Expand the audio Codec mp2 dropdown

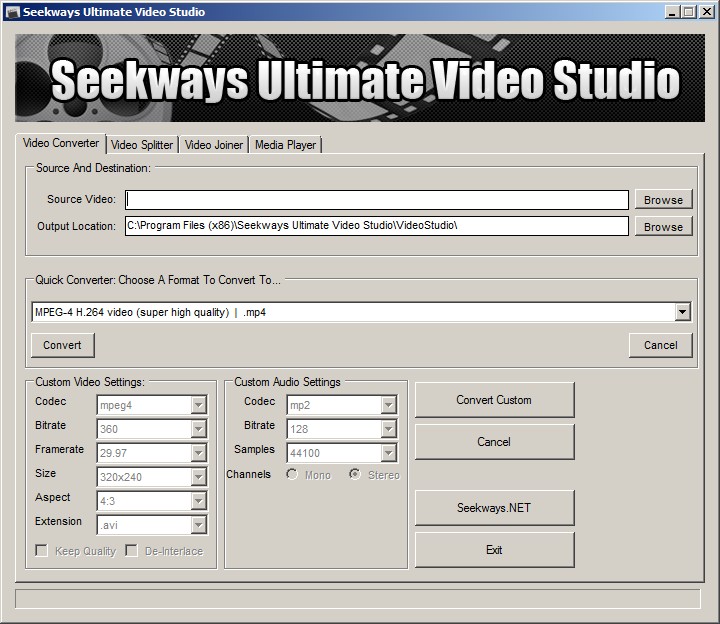pyautogui.click(x=388, y=405)
